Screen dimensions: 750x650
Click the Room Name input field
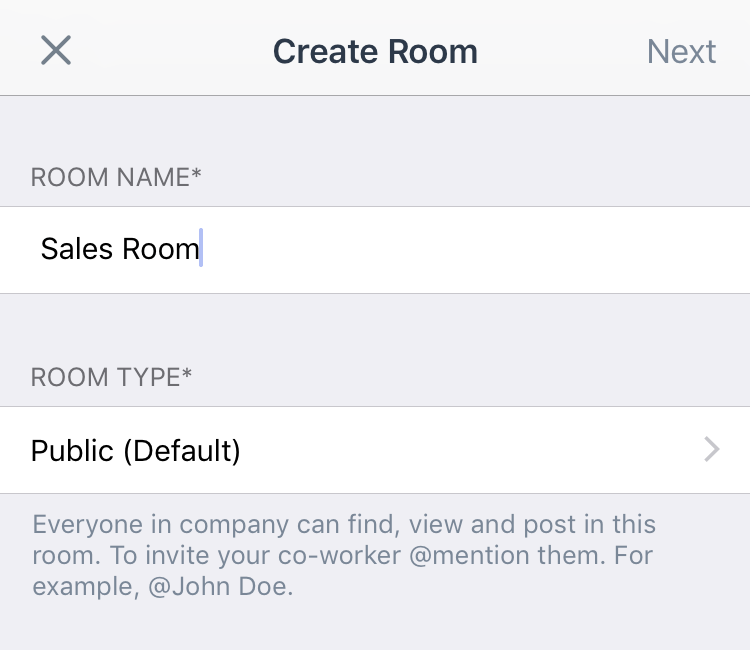(375, 250)
